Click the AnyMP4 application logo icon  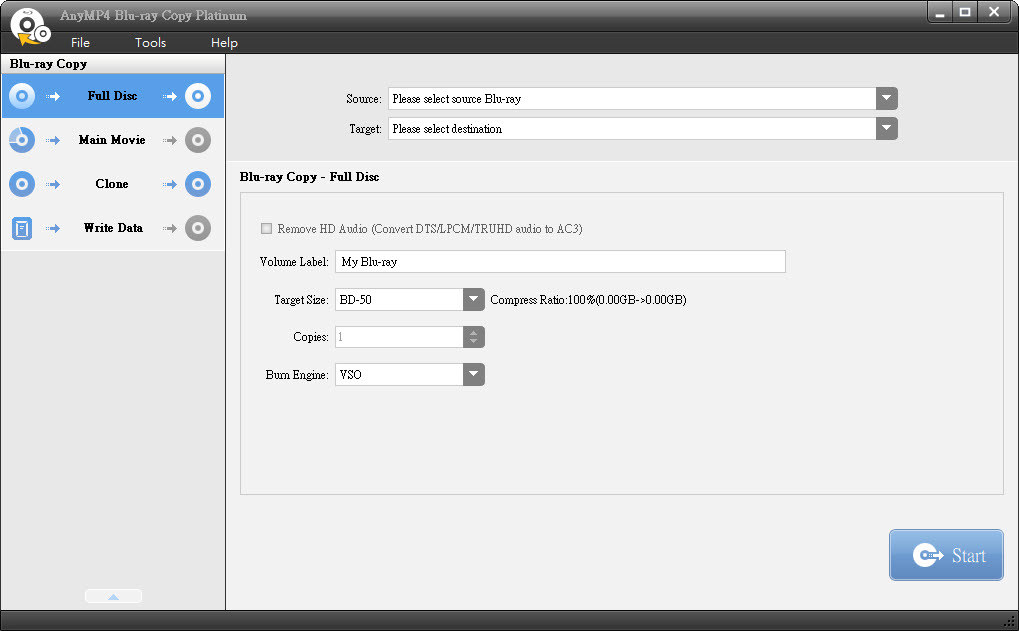28,26
